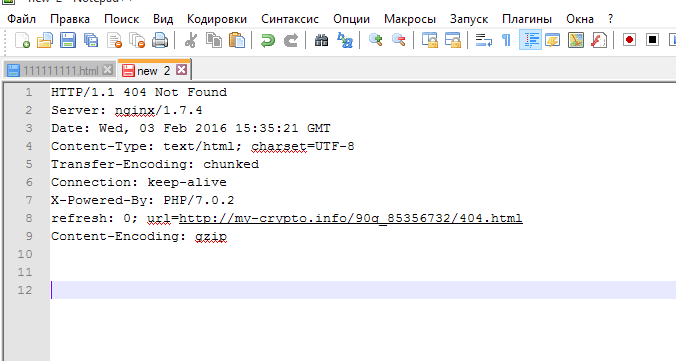Follow the my-crypto.info 404.html link
The height and width of the screenshot is (361, 676).
(x=351, y=218)
